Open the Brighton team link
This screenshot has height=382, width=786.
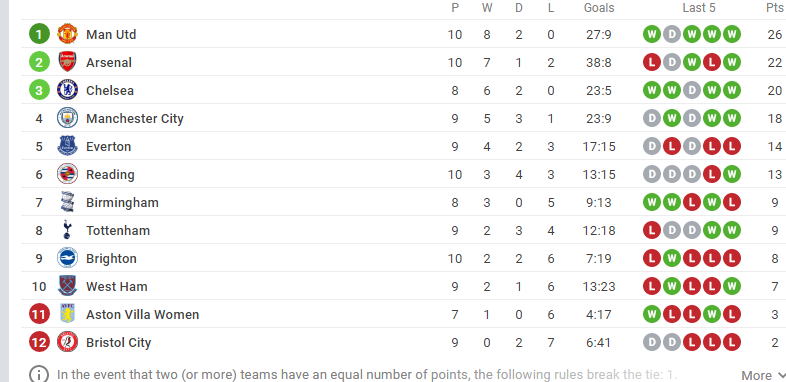point(111,259)
